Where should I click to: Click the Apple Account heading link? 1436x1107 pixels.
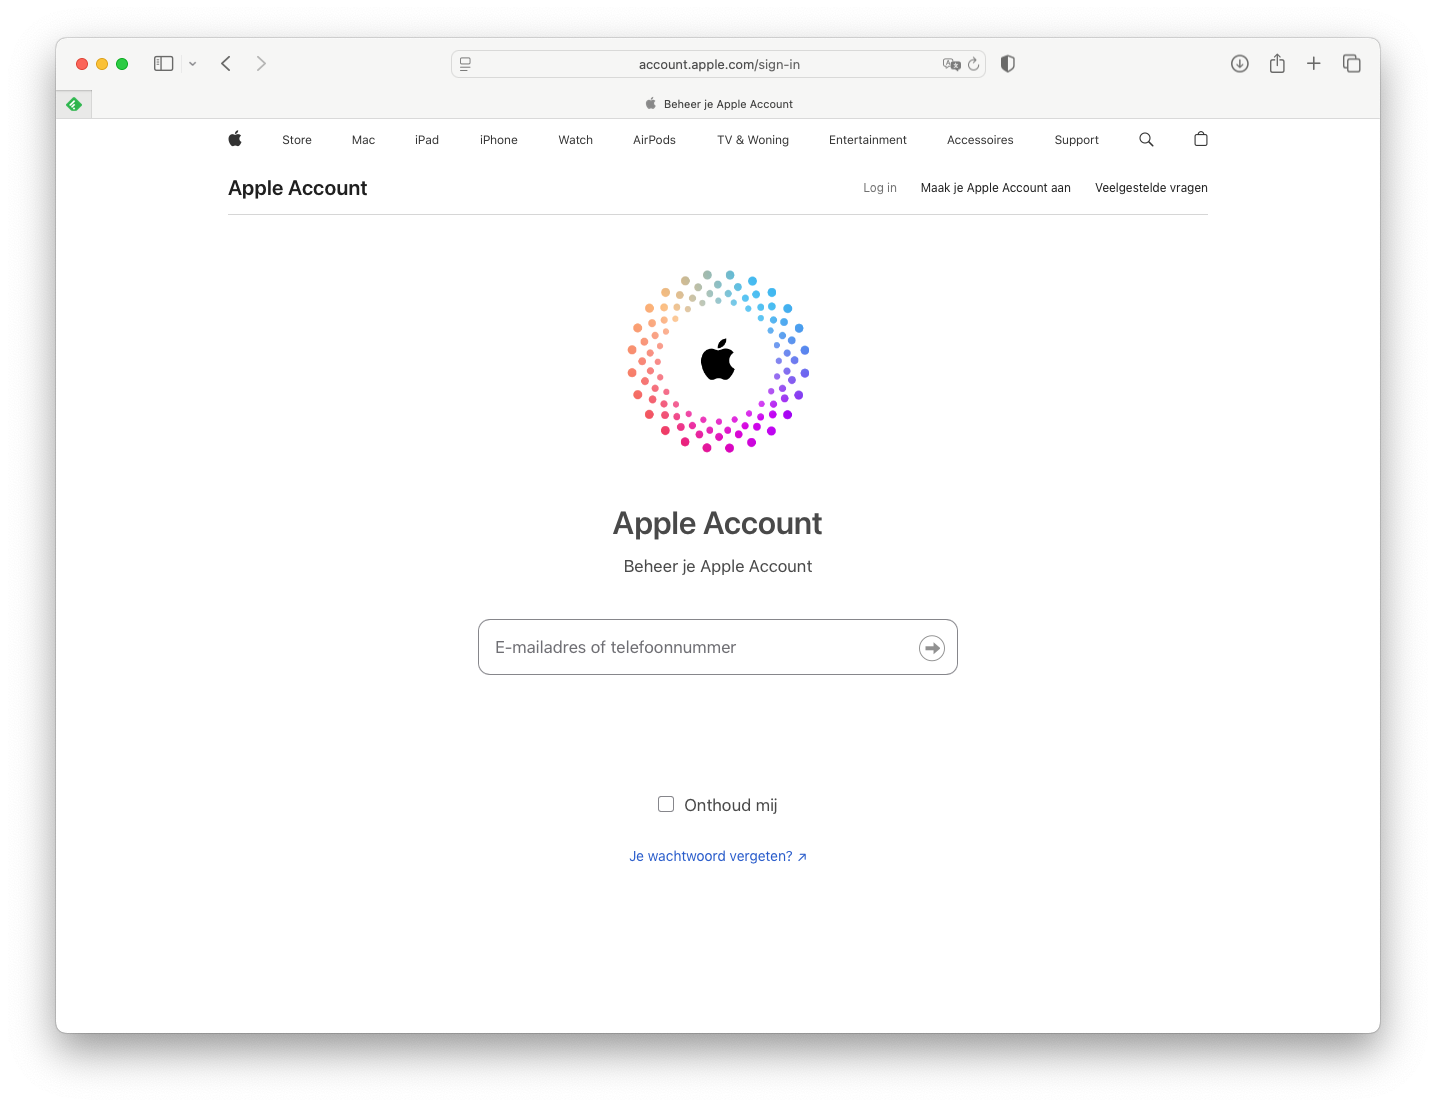298,188
